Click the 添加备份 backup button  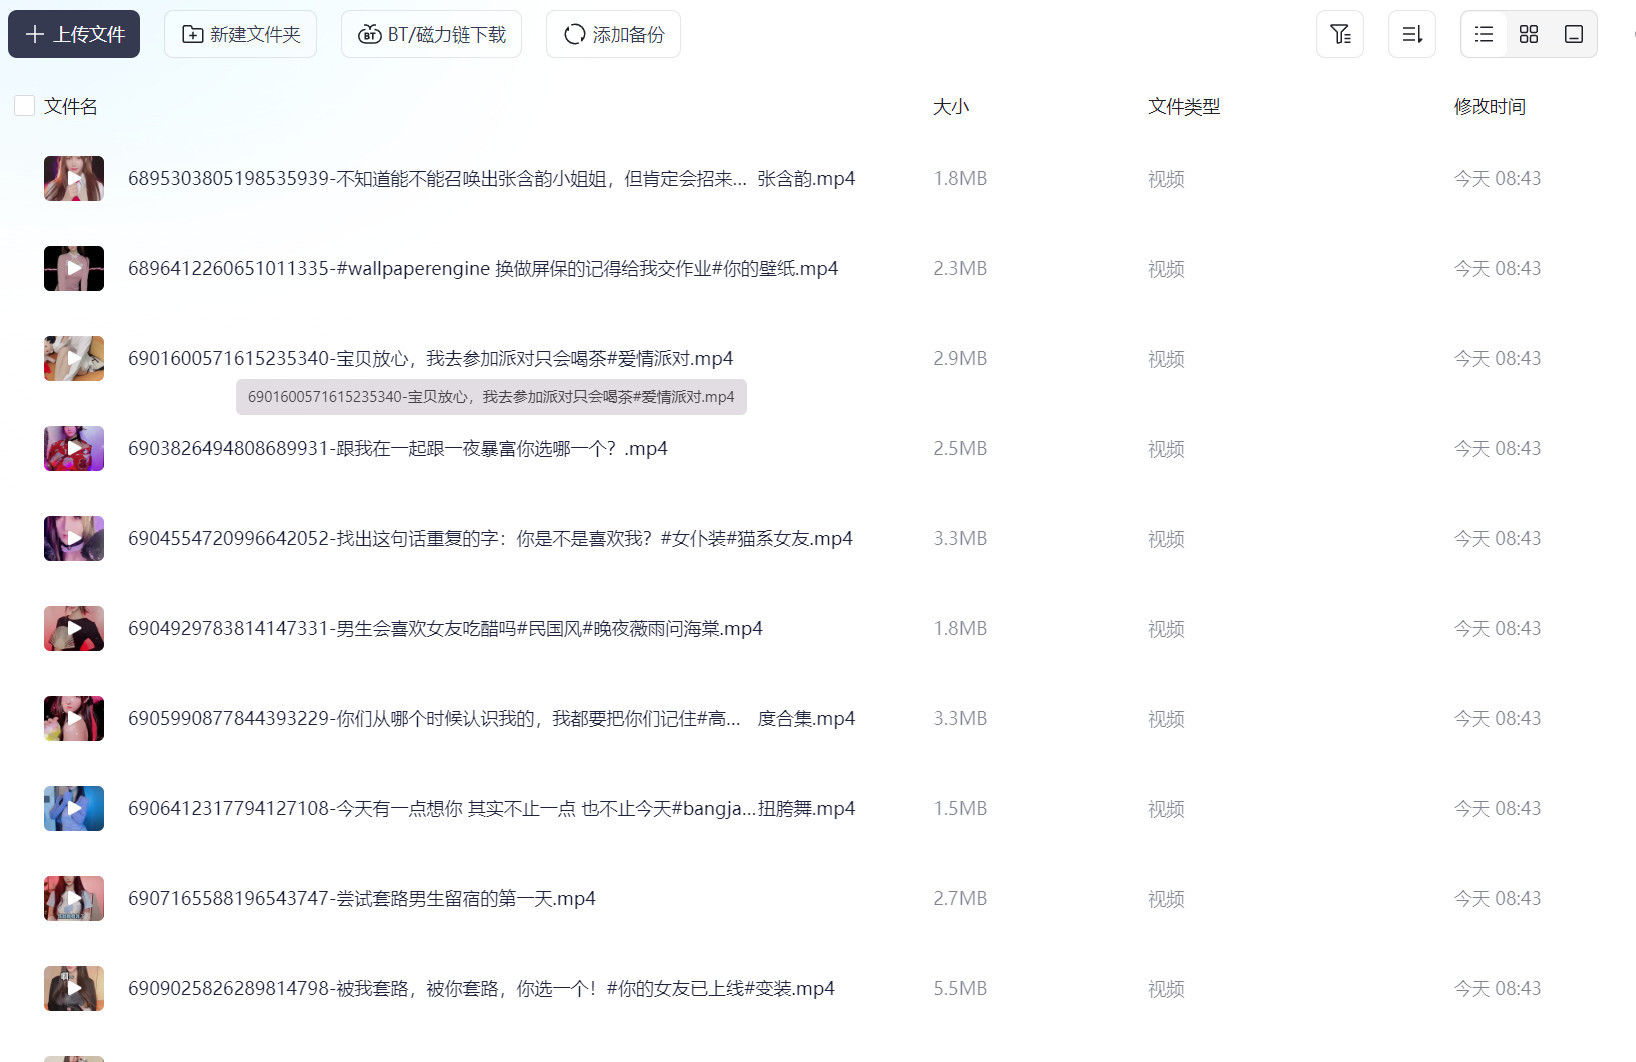pos(613,34)
